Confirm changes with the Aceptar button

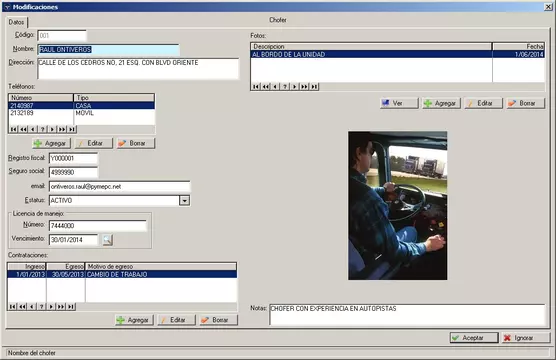474,338
